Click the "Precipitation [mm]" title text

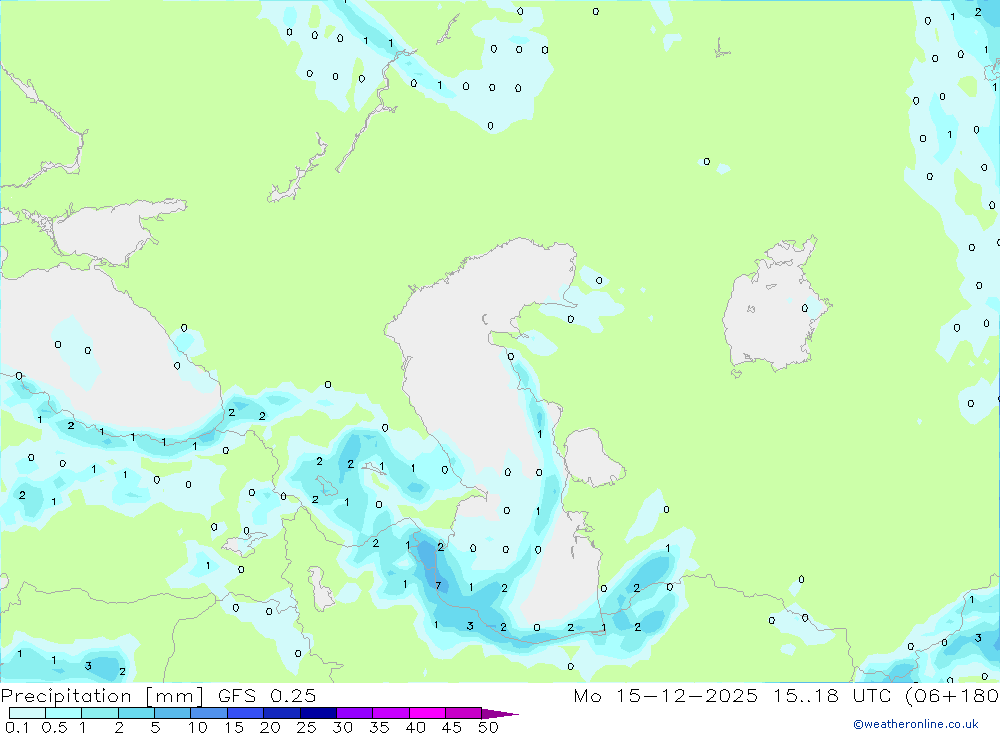tap(102, 696)
